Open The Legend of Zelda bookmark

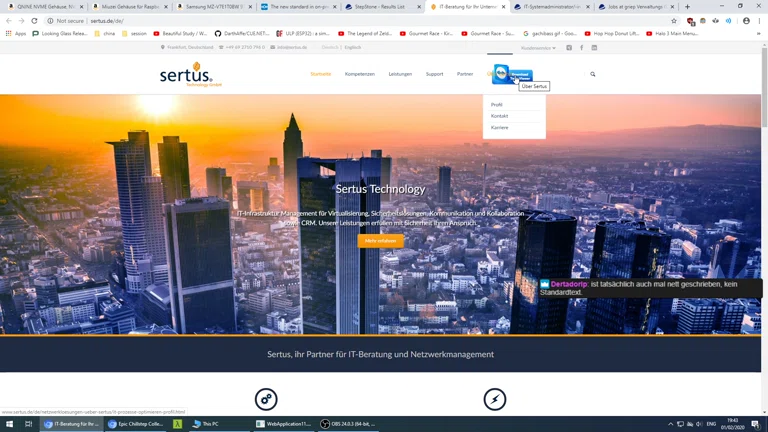tap(365, 34)
